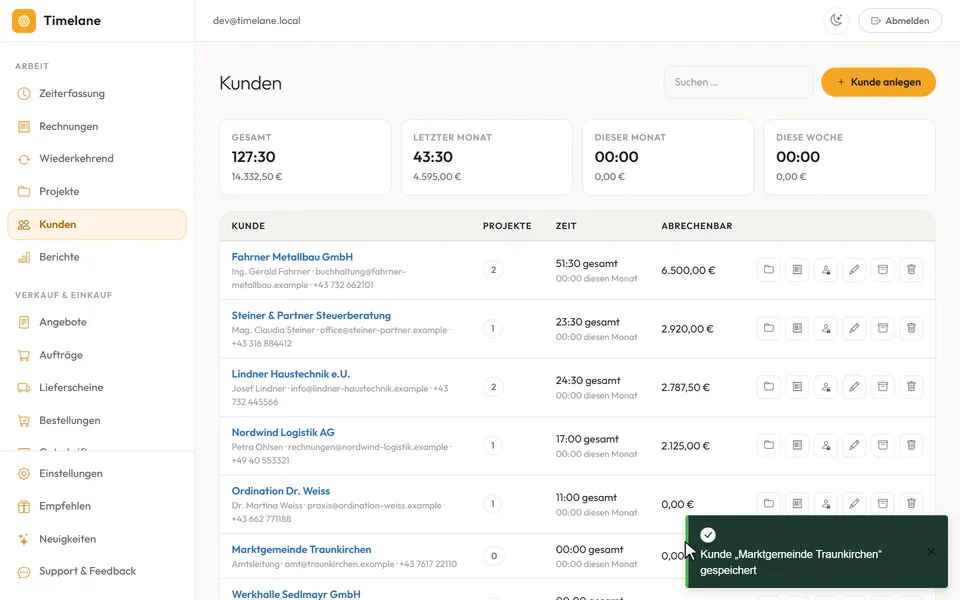The width and height of the screenshot is (960, 600).
Task: Click the 'Gesamt' stats card showing 127:30
Action: click(305, 157)
